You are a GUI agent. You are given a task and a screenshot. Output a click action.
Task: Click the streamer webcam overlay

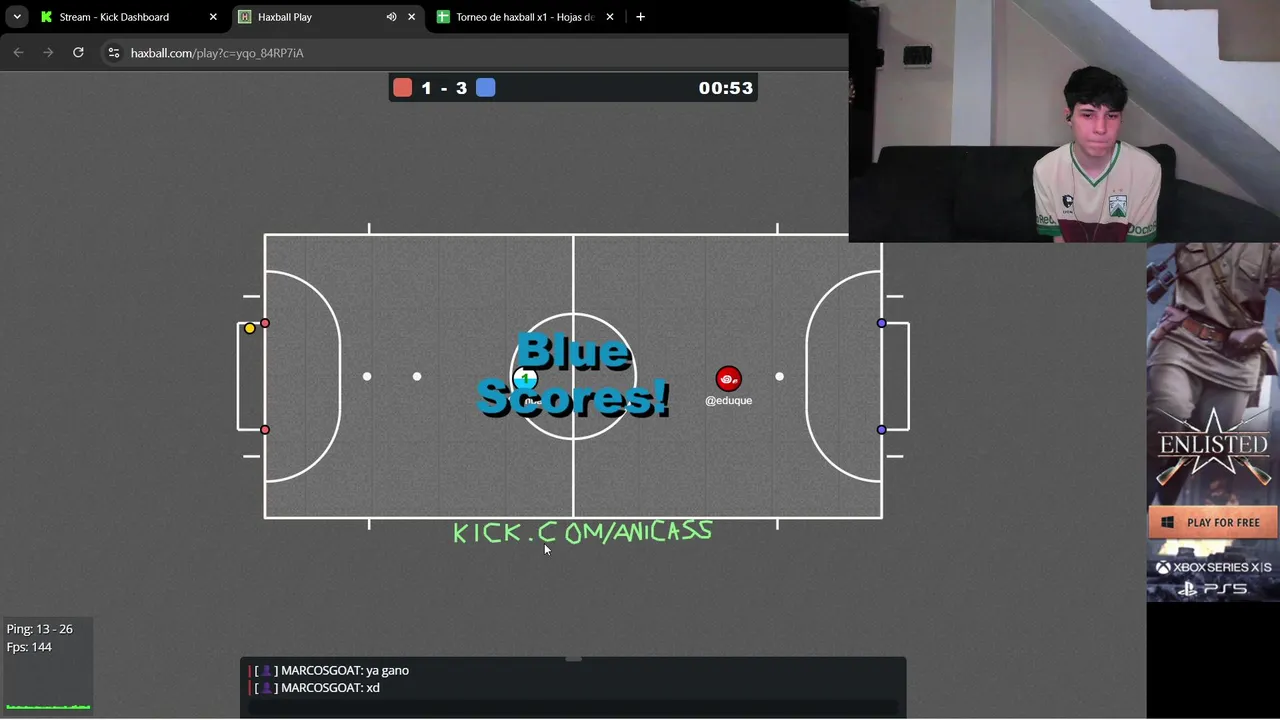pos(1064,121)
